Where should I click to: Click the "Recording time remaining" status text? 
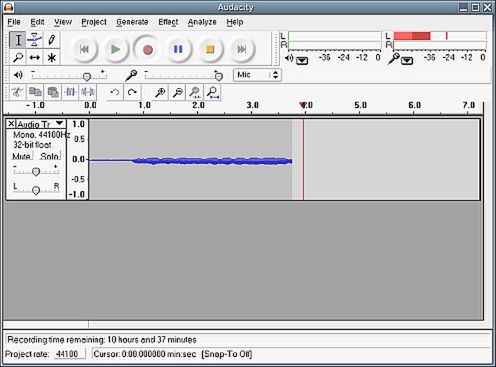(101, 340)
